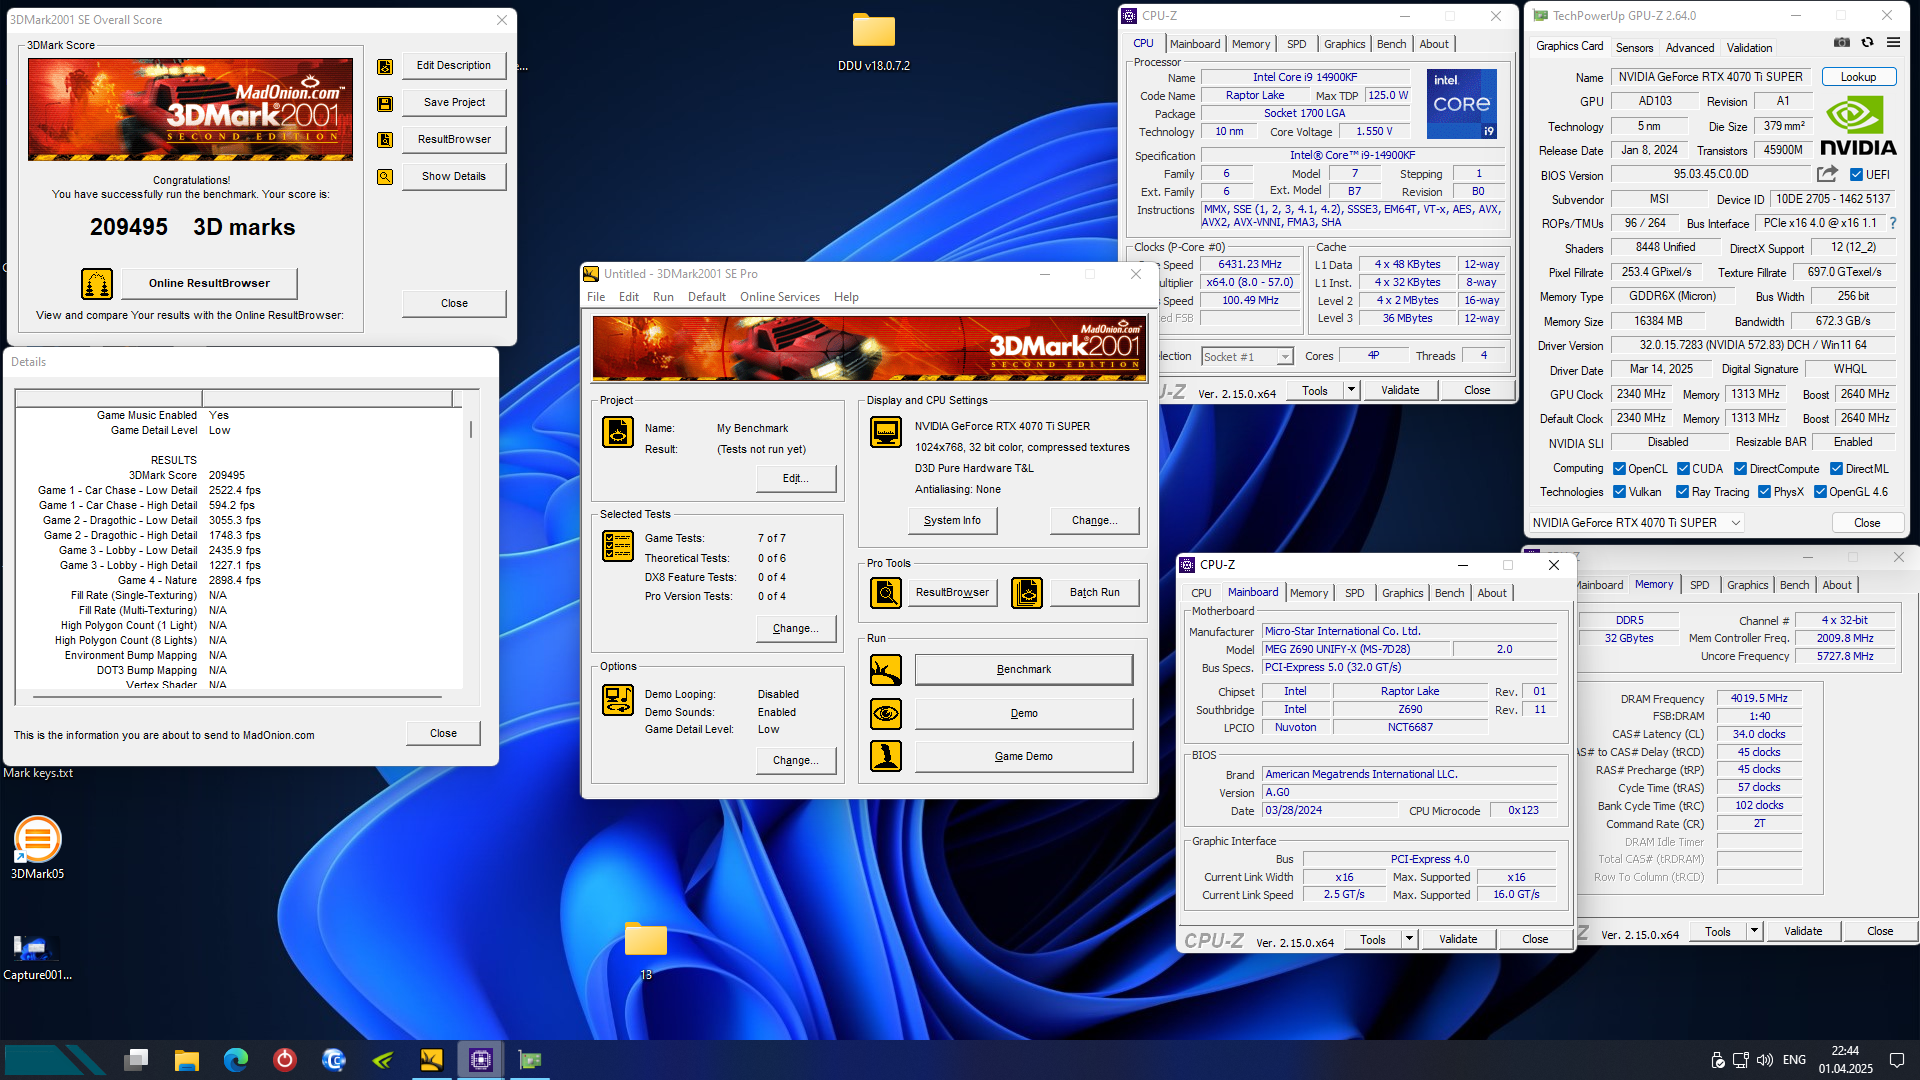1920x1080 pixels.
Task: Open the 3DMark05 desktop shortcut
Action: click(38, 847)
